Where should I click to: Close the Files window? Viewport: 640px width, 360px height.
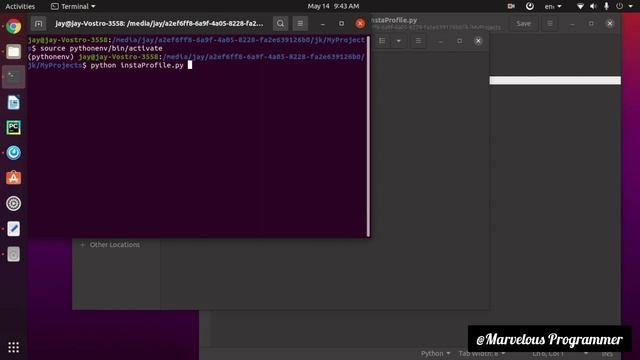pos(478,41)
